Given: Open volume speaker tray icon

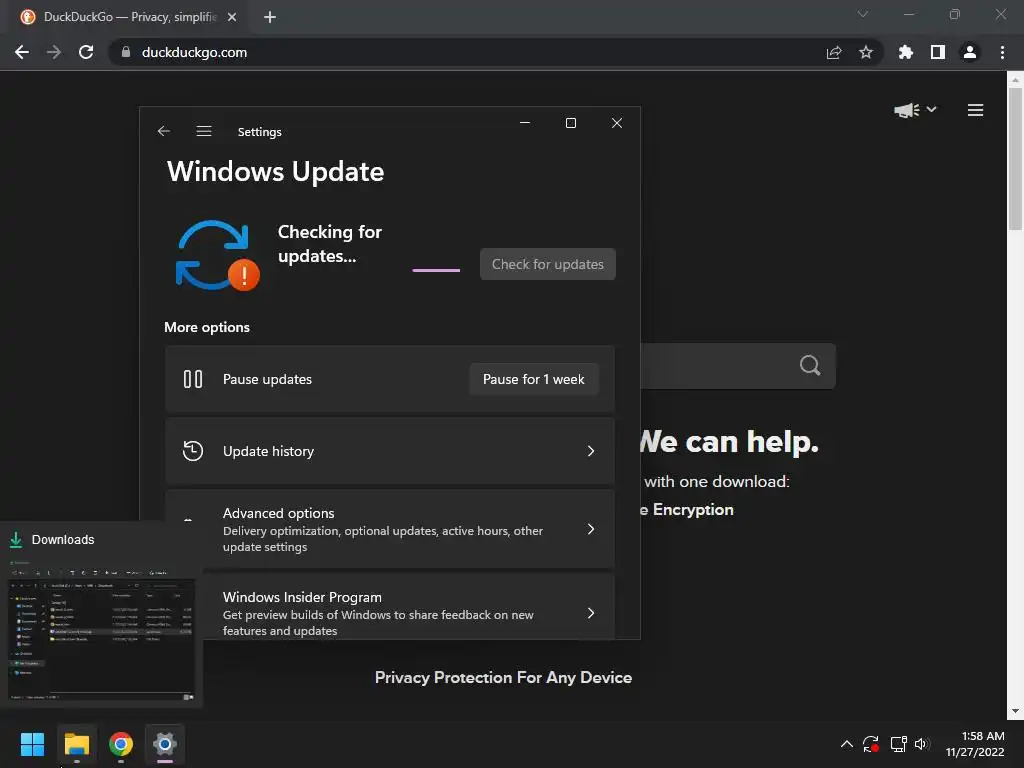Looking at the screenshot, I should (x=922, y=744).
